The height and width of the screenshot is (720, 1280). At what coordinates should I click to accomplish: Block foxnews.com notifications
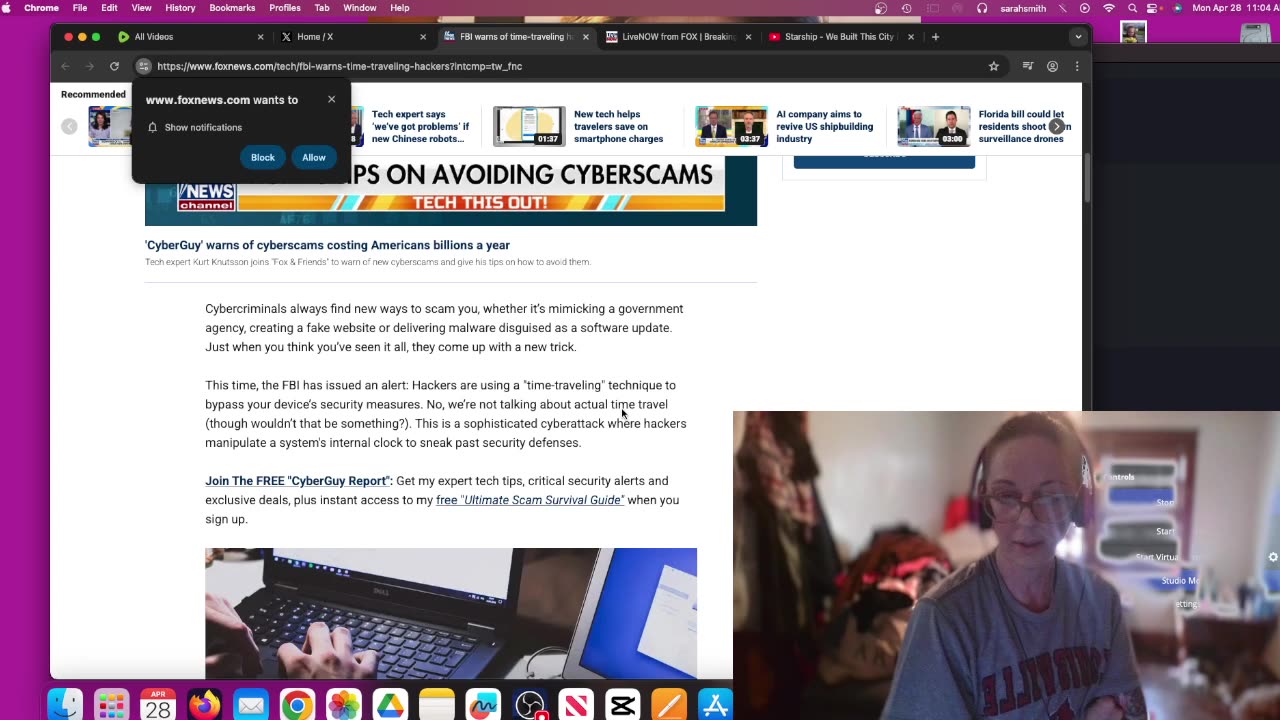(263, 157)
